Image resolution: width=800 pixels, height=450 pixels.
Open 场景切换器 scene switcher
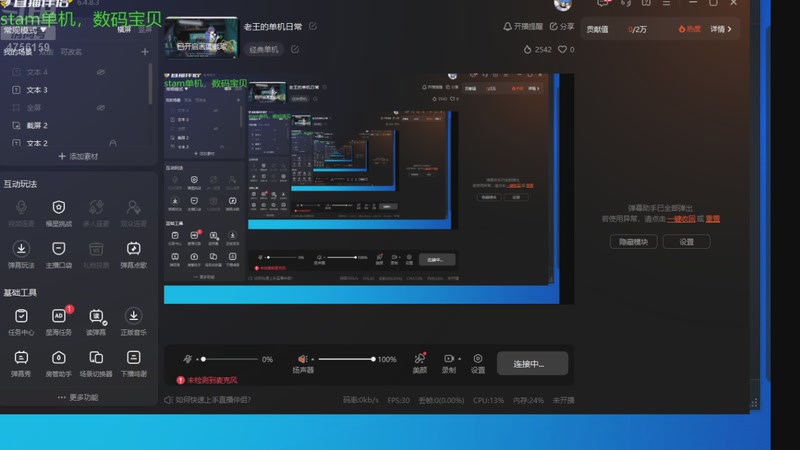(96, 363)
